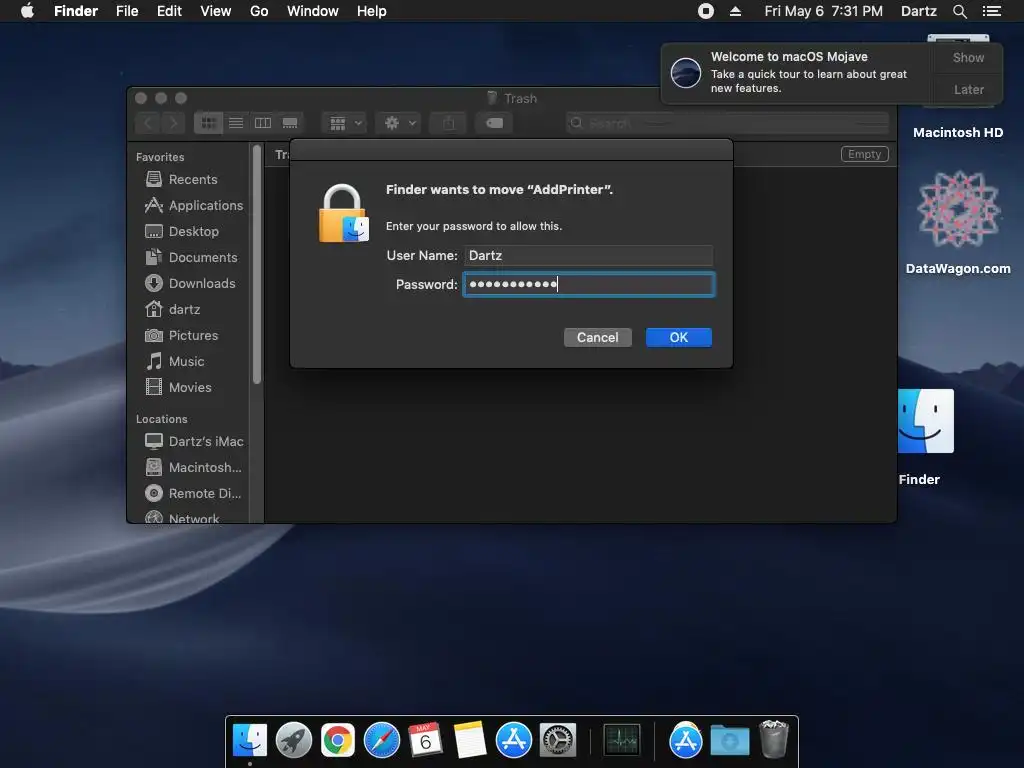Image resolution: width=1024 pixels, height=768 pixels.
Task: Open the group-by arrangement dropdown
Action: tap(345, 123)
